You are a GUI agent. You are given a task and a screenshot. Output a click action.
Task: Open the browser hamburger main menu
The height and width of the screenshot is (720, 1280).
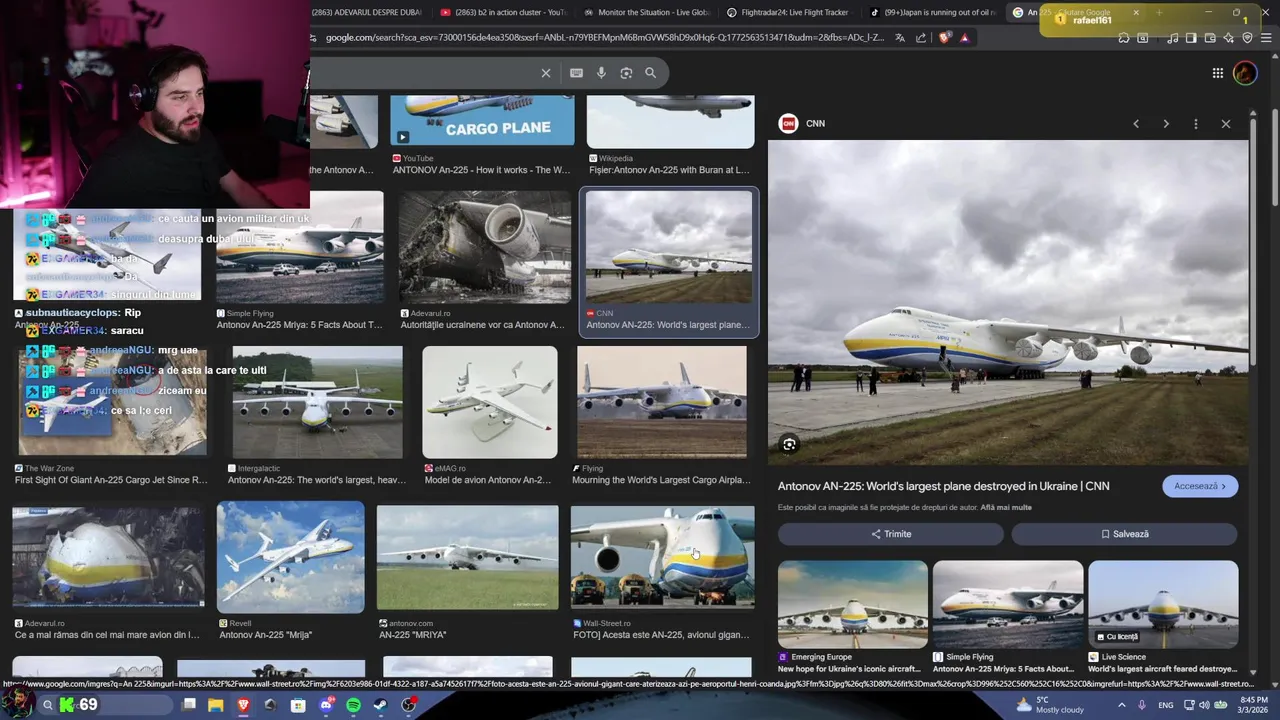1267,38
